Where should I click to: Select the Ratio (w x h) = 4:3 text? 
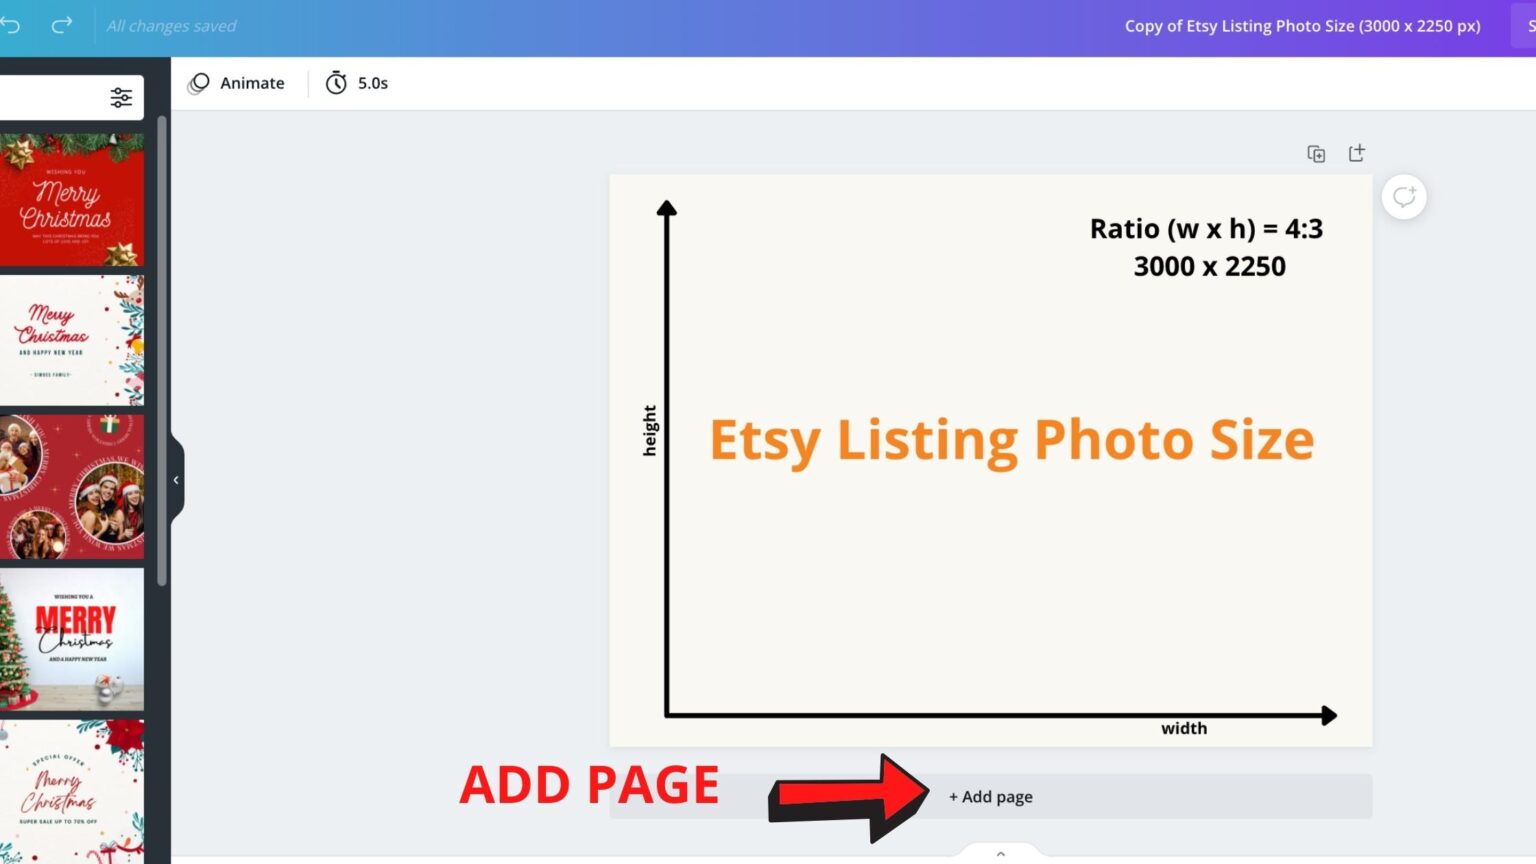[x=1206, y=229]
